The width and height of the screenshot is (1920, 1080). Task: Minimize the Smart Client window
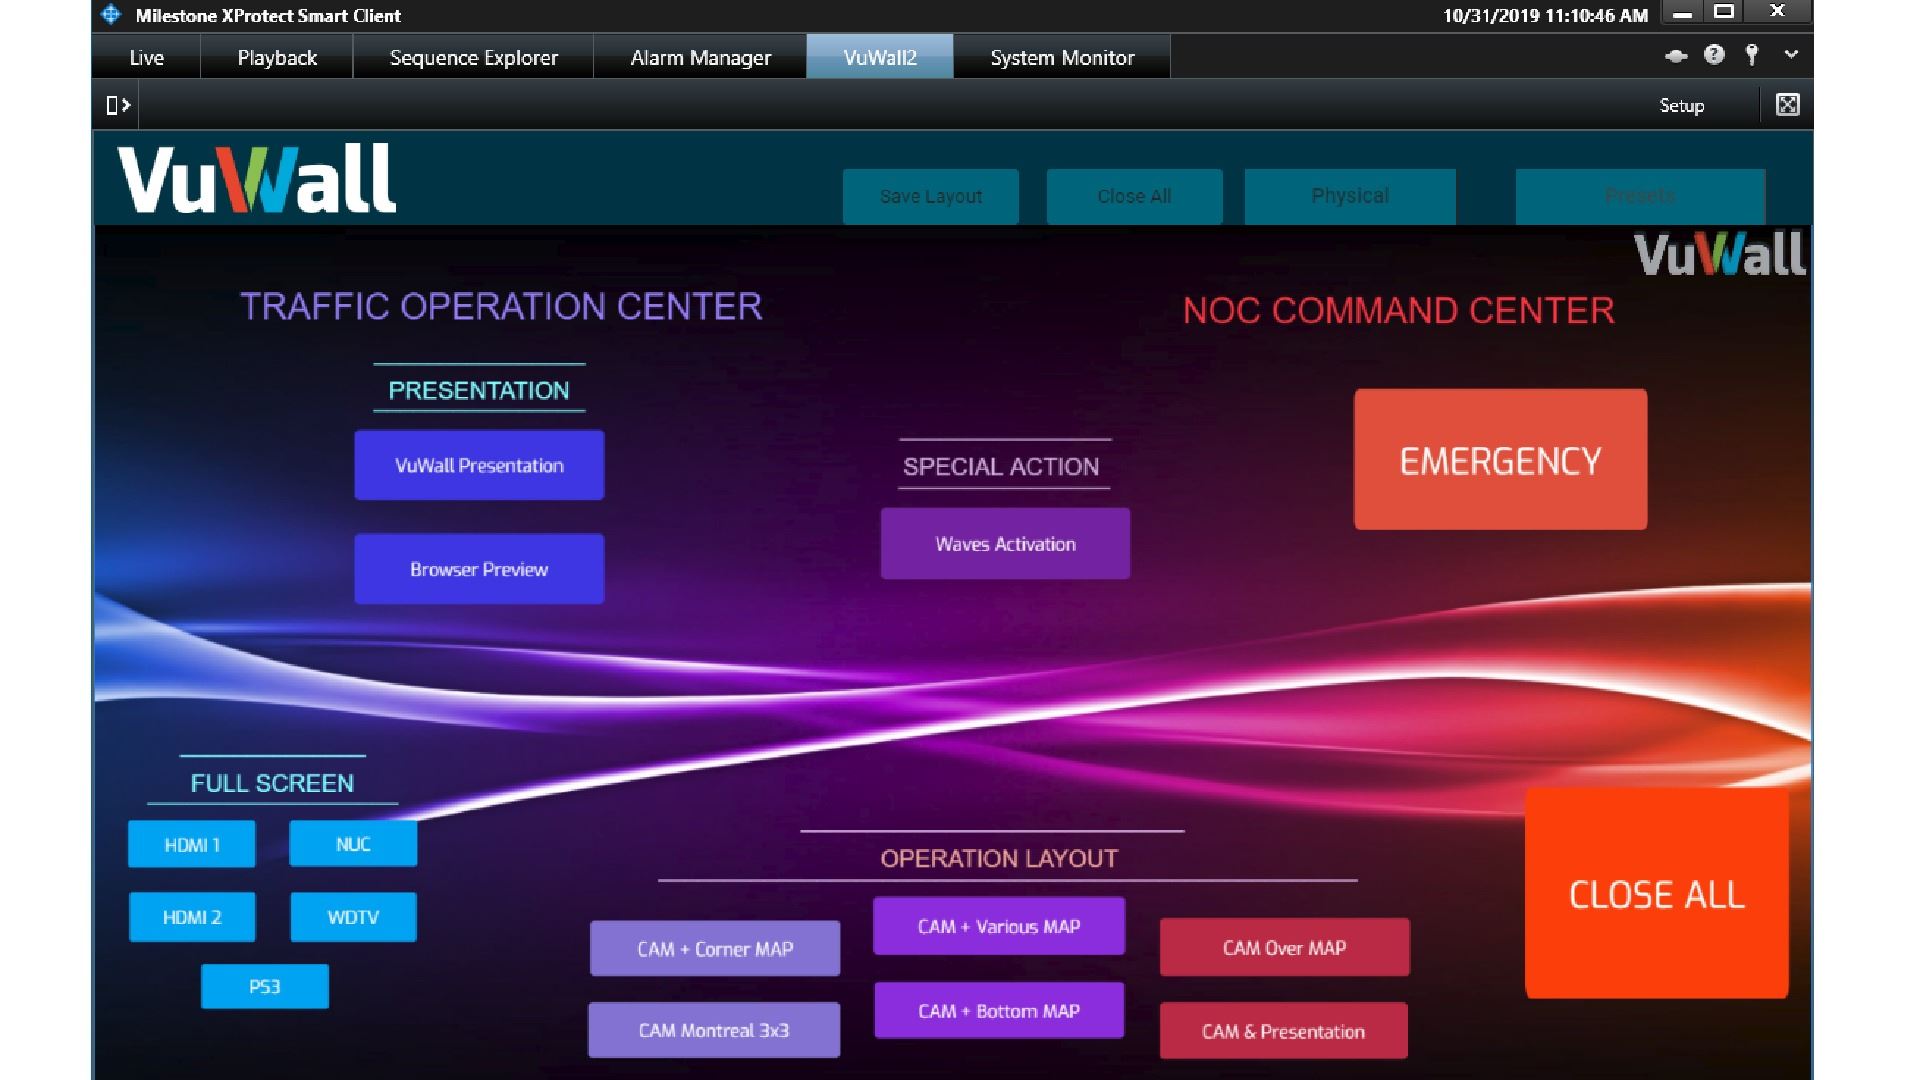click(x=1682, y=13)
